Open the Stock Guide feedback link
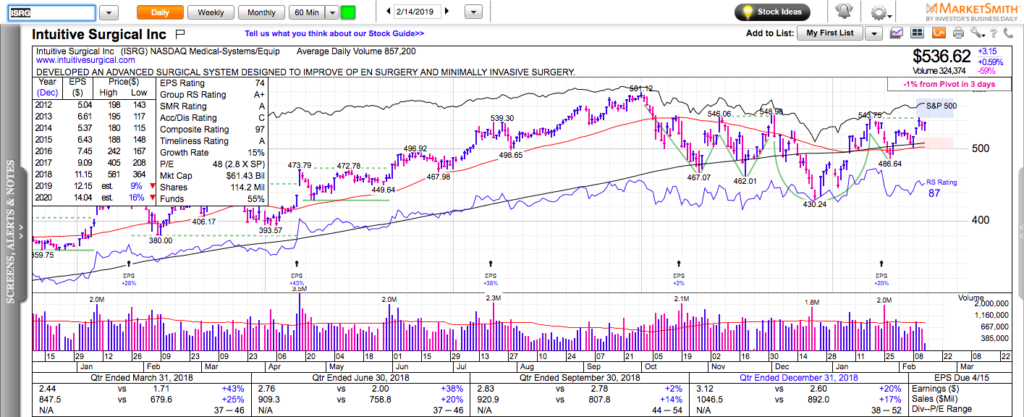This screenshot has height=417, width=1024. tap(334, 33)
